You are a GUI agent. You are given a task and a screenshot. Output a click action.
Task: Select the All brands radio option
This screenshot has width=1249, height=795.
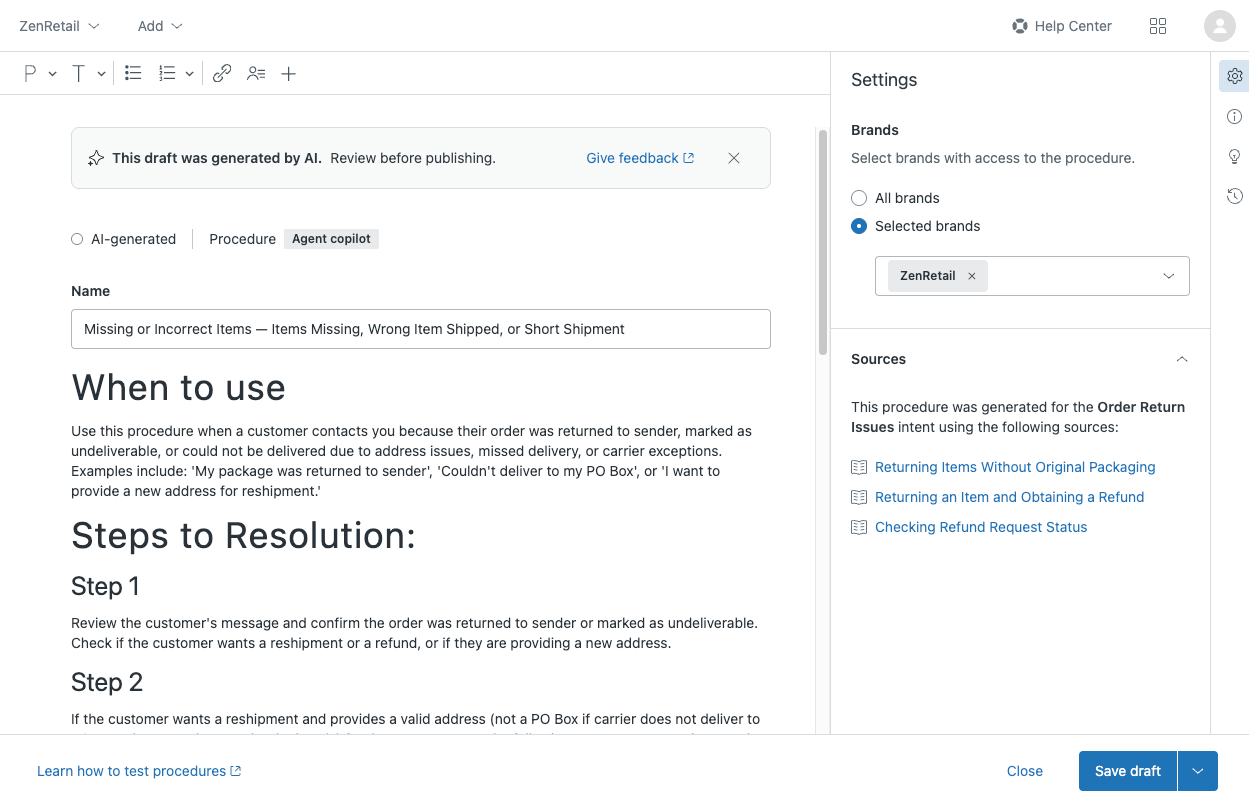[x=859, y=198]
